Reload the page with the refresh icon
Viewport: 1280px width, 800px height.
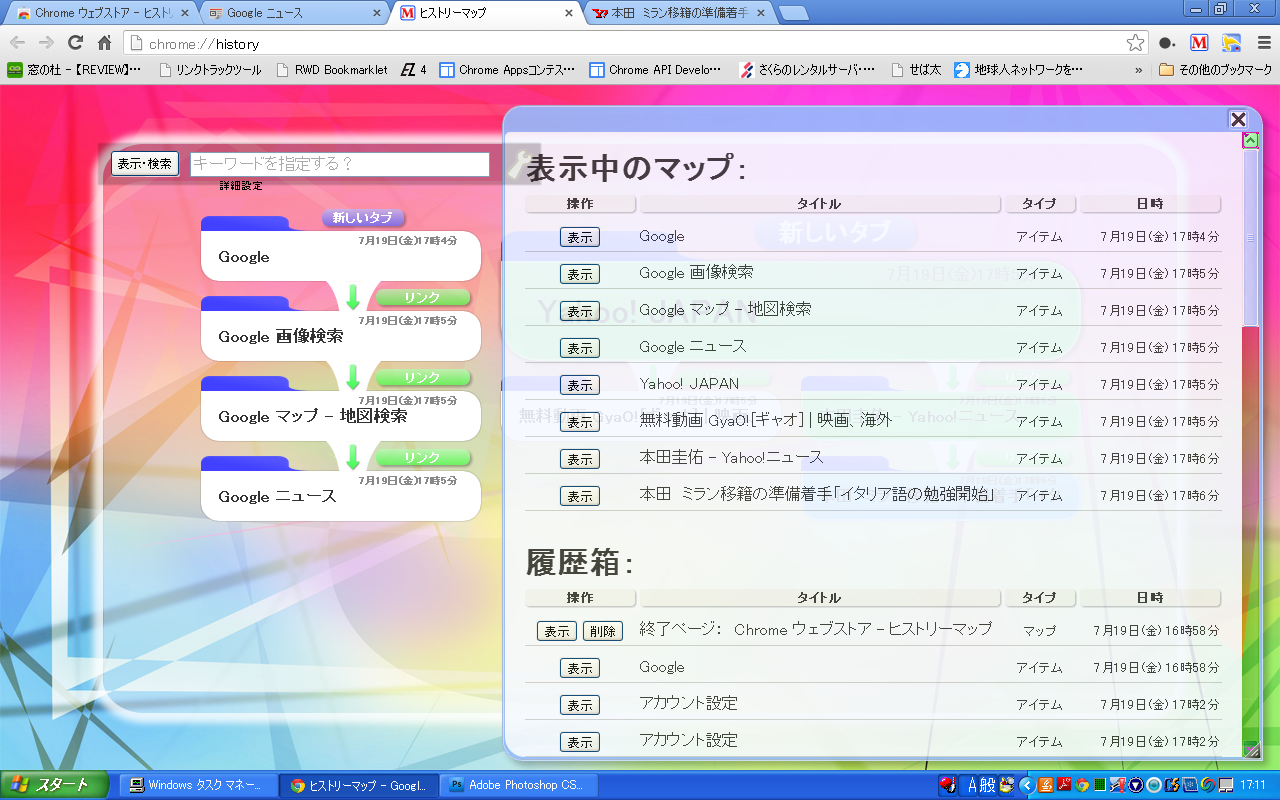tap(75, 43)
